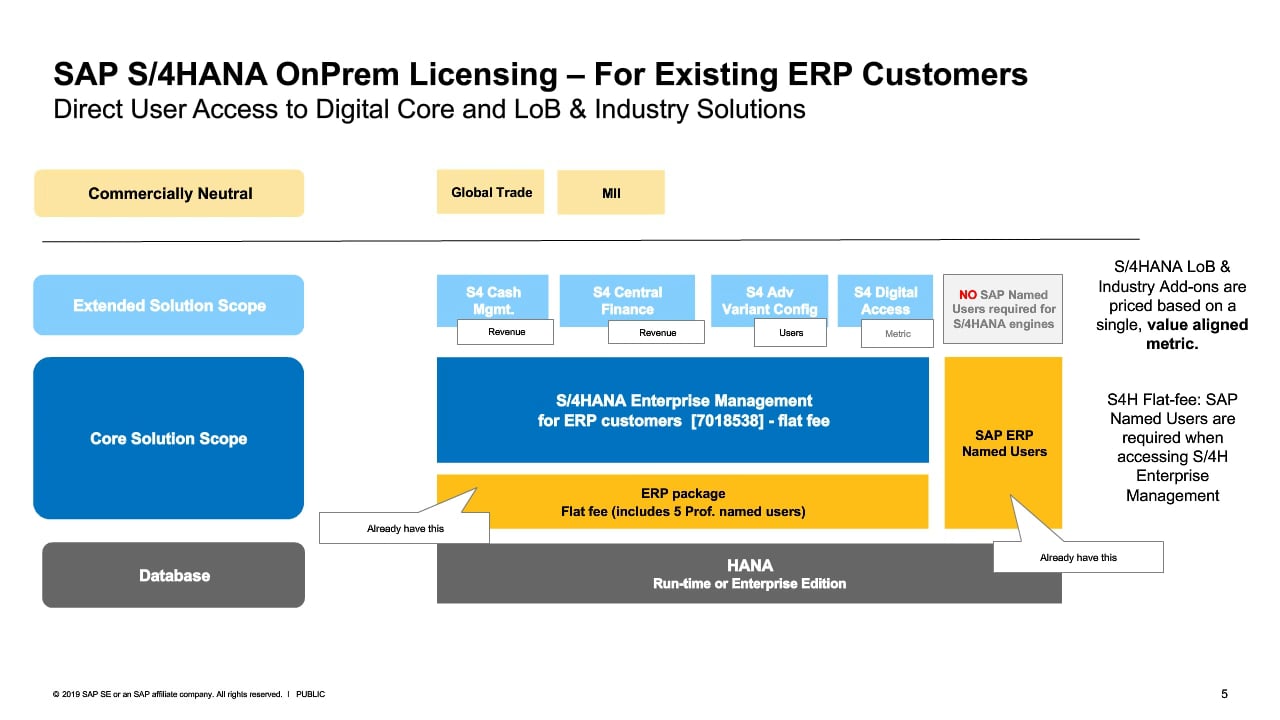Screen dimensions: 1280x720
Task: Click the Already have this callout near ERP package
Action: point(404,528)
